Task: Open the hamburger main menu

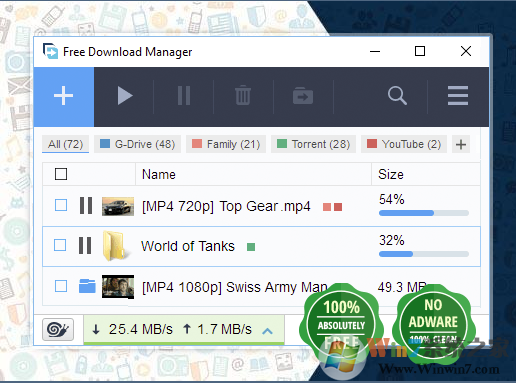Action: tap(458, 96)
